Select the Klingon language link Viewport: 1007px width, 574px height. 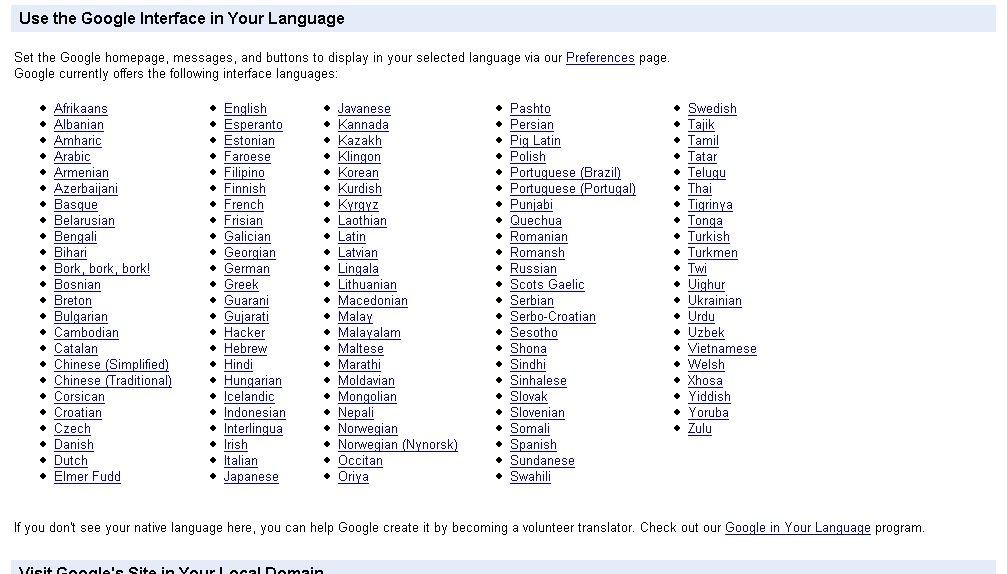coord(359,157)
